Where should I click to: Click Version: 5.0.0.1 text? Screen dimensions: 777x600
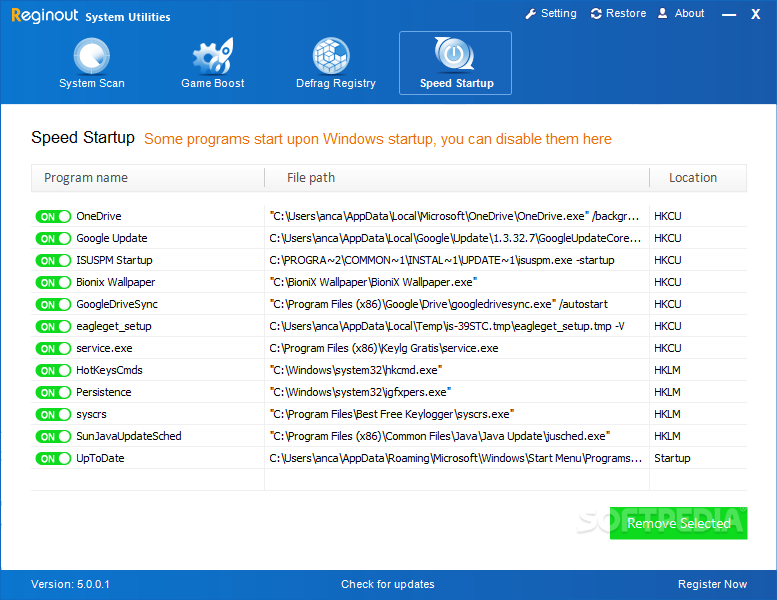70,584
